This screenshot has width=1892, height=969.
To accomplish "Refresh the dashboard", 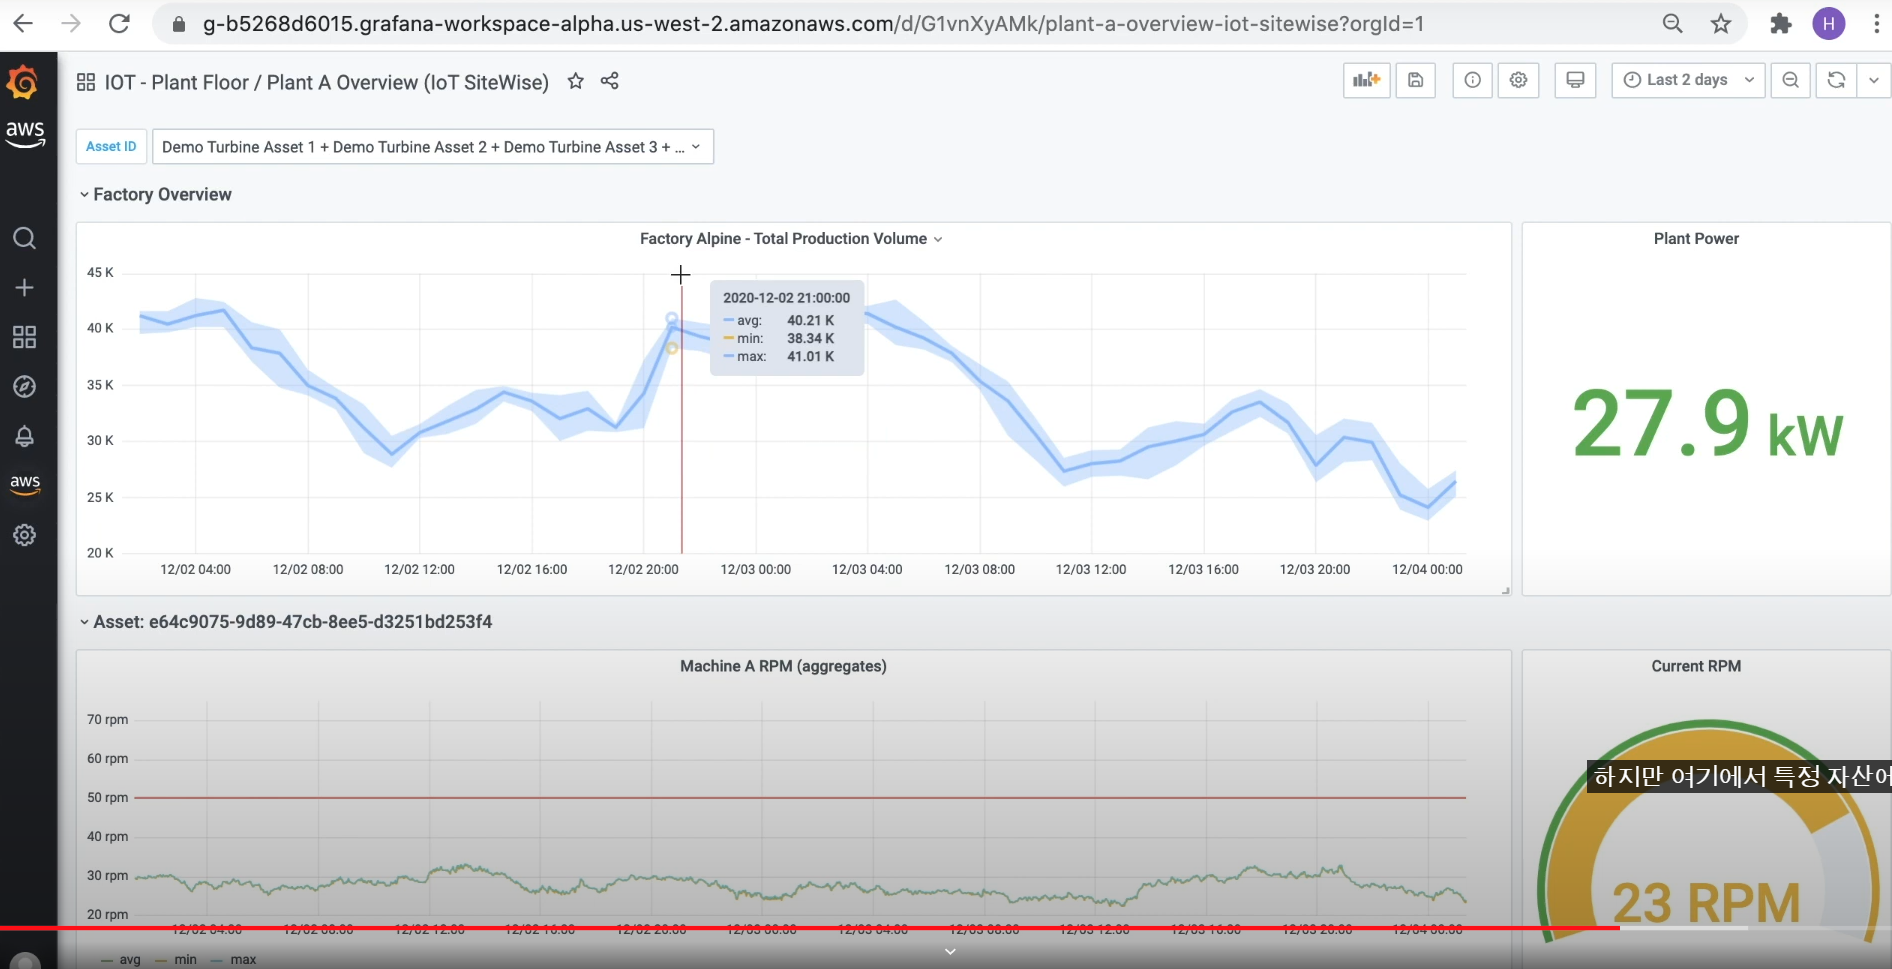I will (x=1836, y=80).
